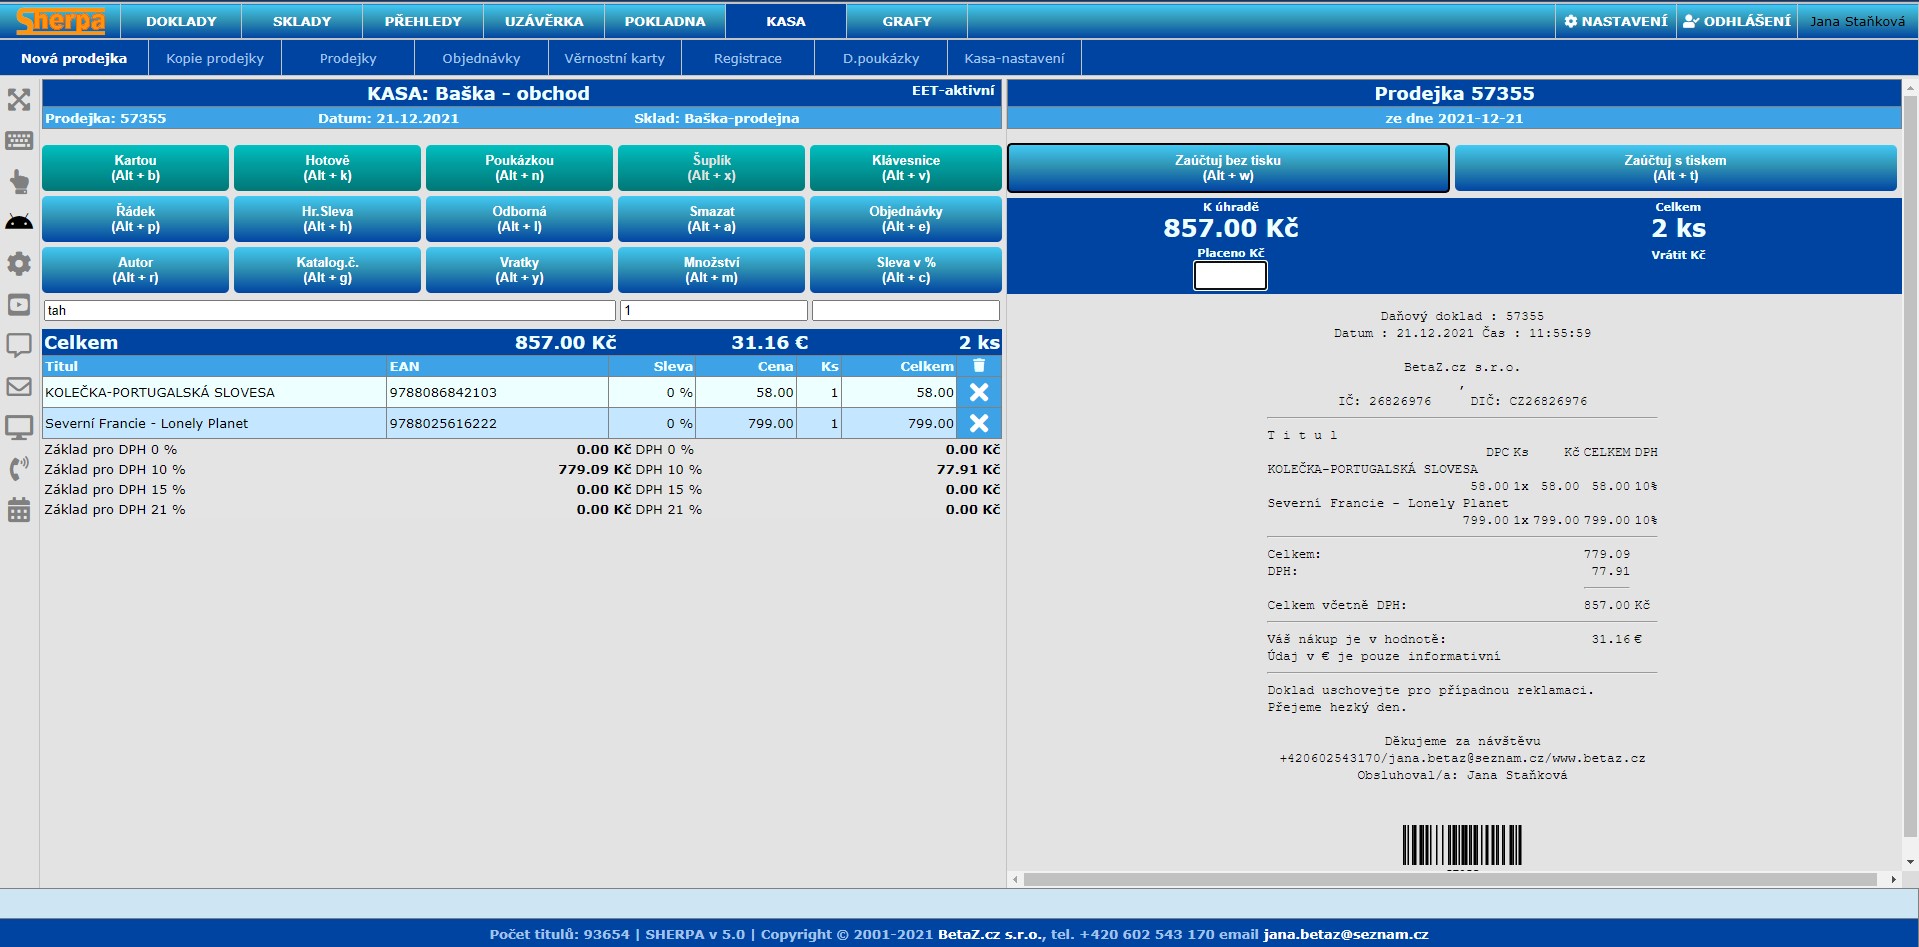Delete the Severní Francie row with X

point(979,423)
